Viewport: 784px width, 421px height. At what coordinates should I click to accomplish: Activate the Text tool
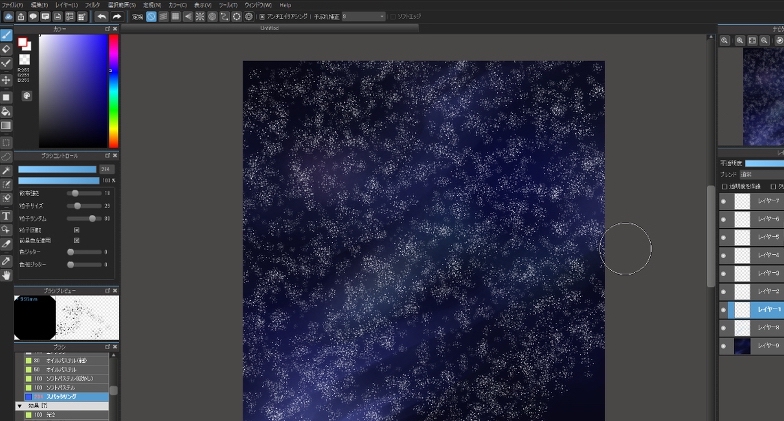click(x=6, y=215)
